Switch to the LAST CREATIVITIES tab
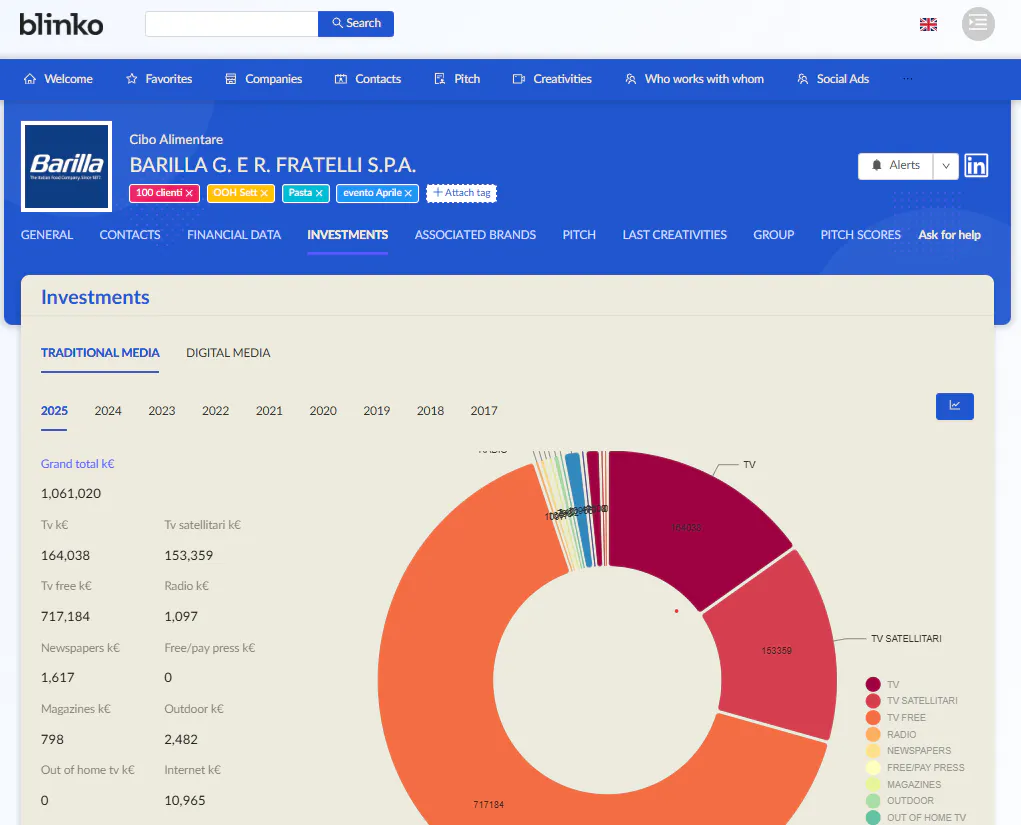Image resolution: width=1021 pixels, height=825 pixels. (675, 235)
